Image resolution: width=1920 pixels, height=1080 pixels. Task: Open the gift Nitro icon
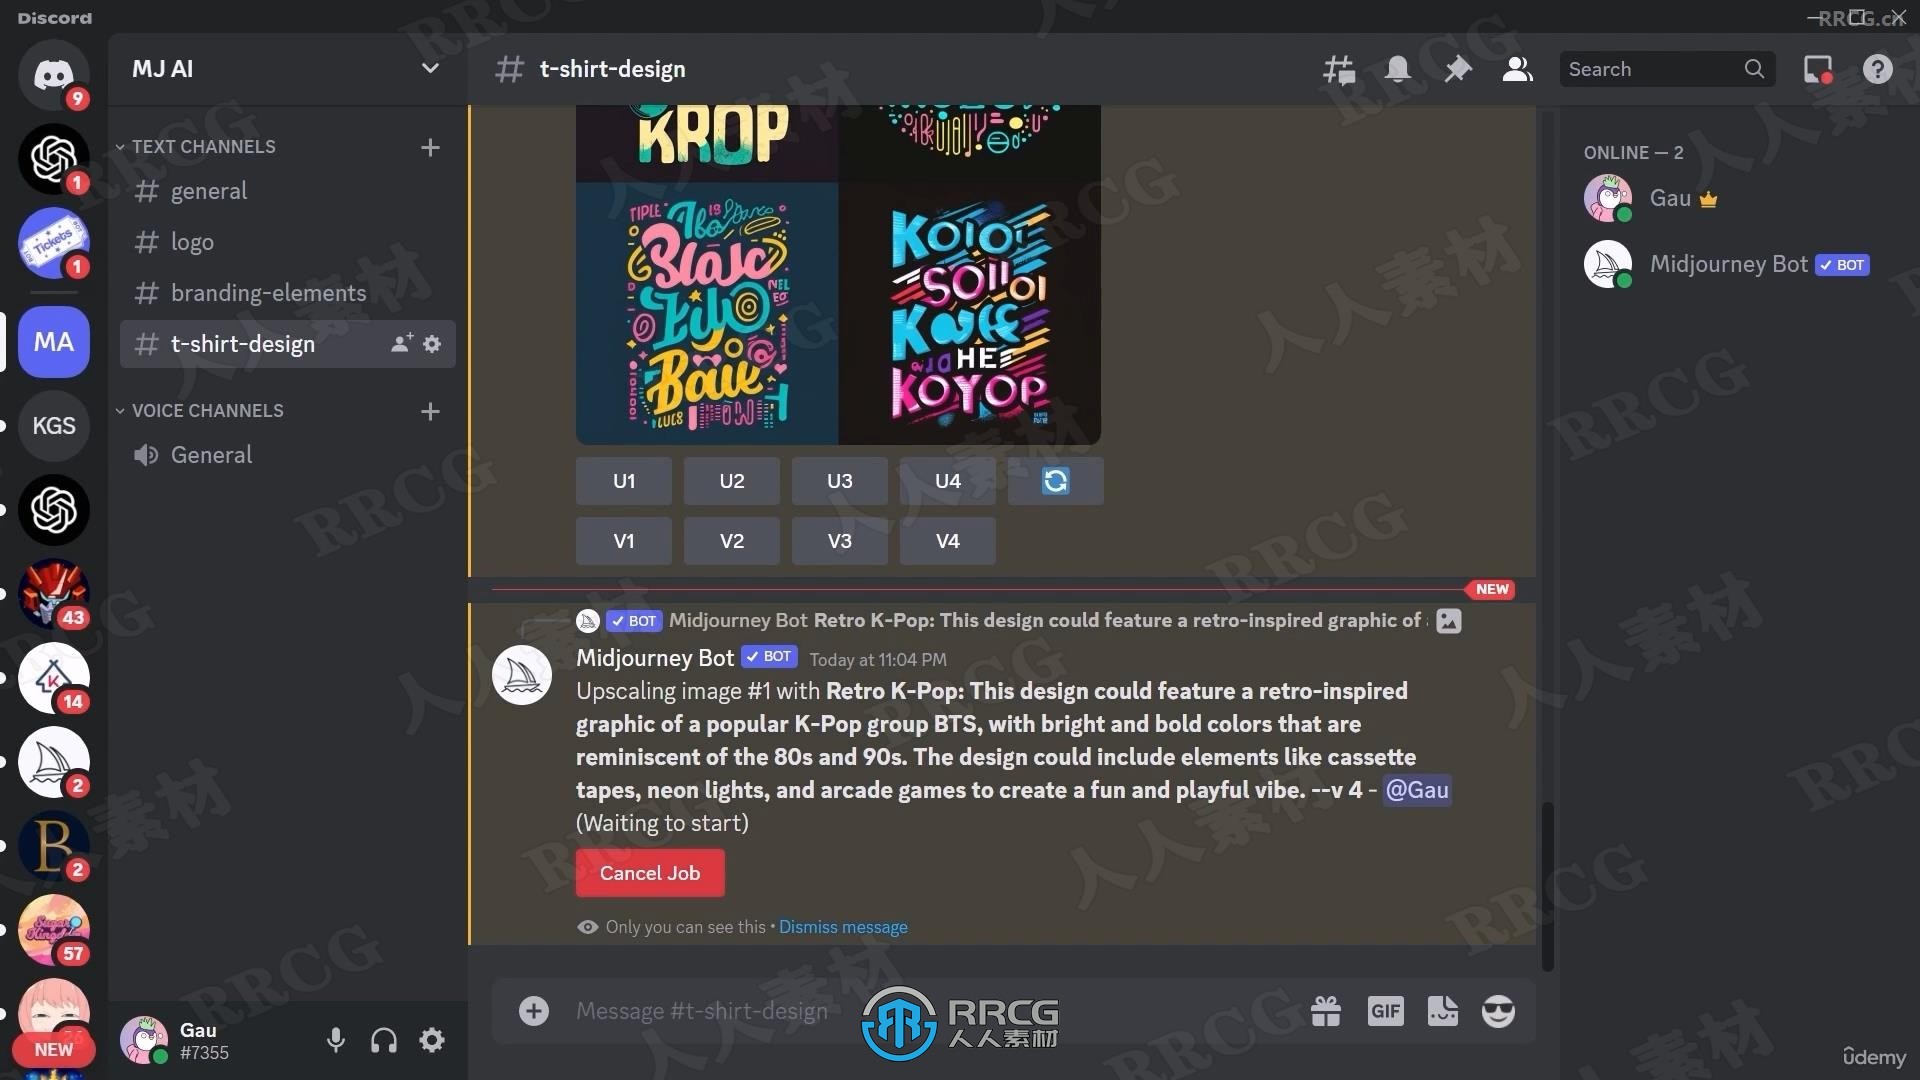1326,1011
